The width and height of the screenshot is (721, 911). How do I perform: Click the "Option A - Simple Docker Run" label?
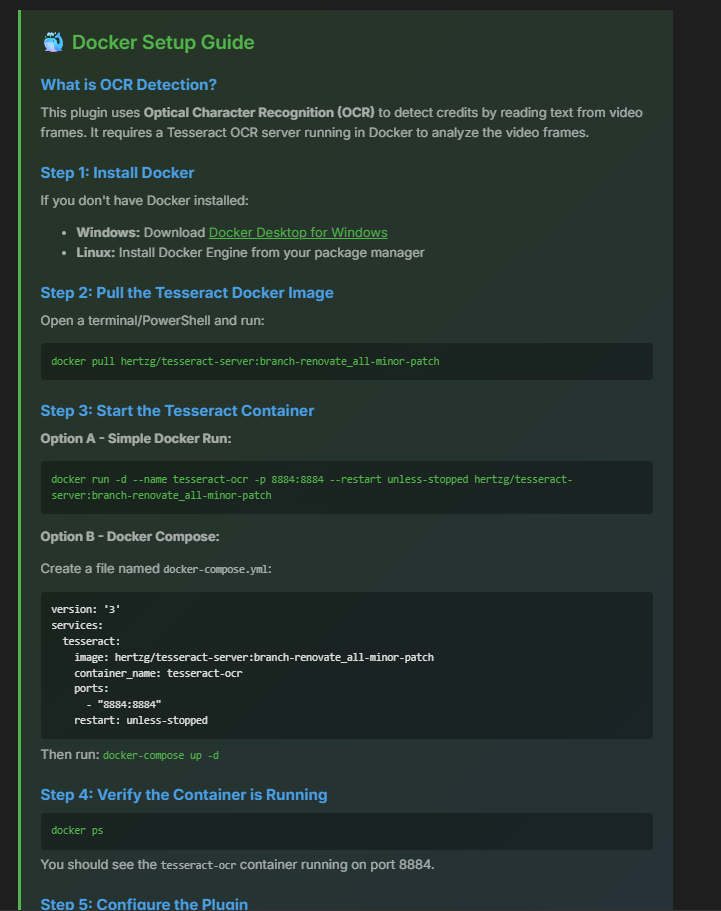pyautogui.click(x=134, y=439)
